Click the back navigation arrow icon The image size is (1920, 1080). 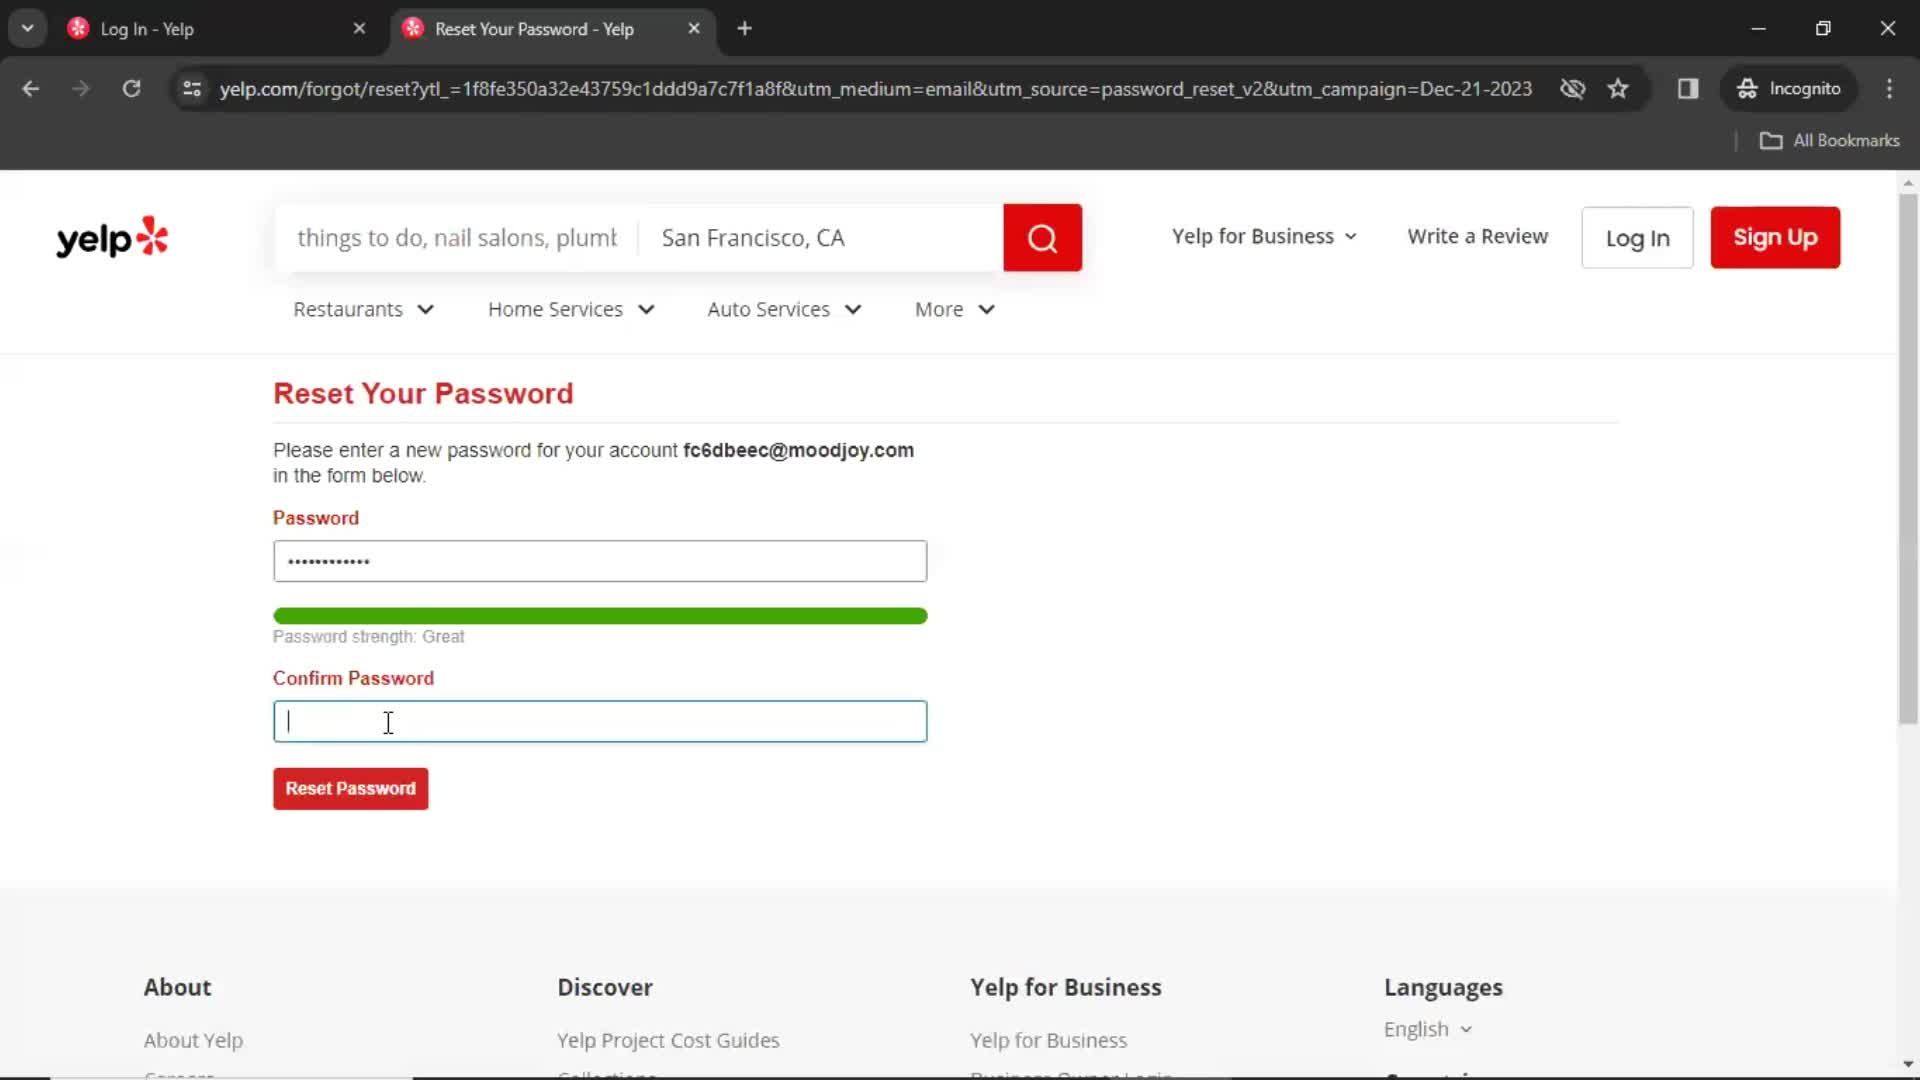point(30,88)
